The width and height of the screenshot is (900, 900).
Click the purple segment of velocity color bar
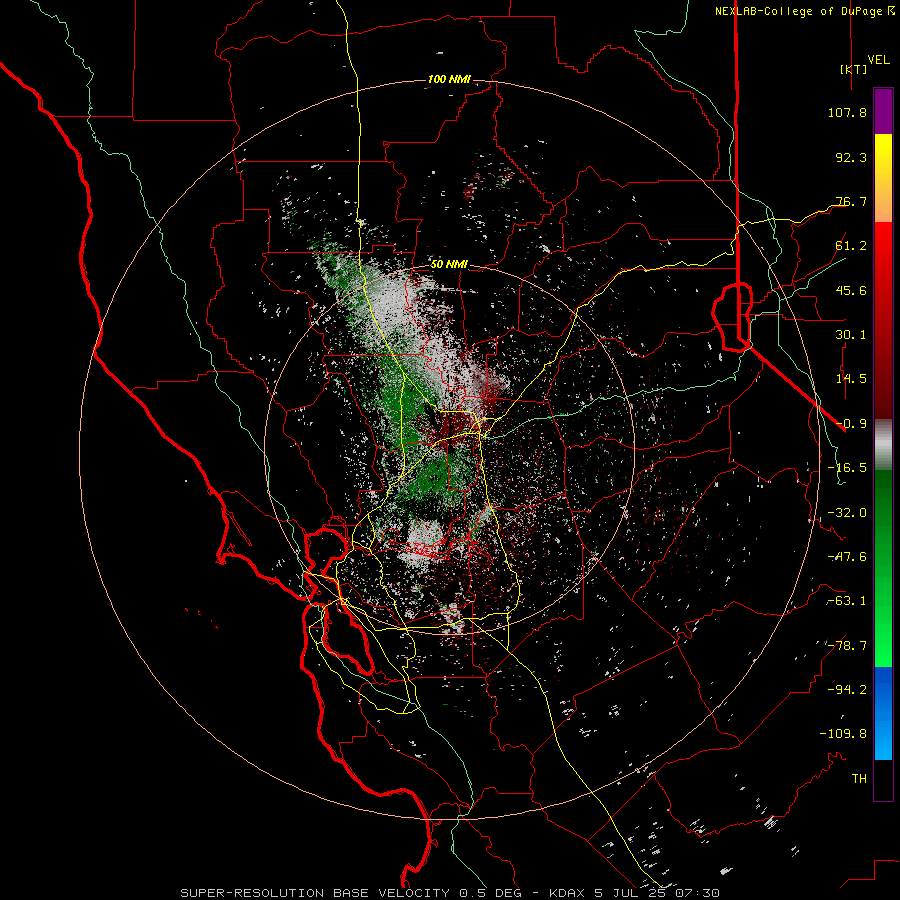point(883,112)
